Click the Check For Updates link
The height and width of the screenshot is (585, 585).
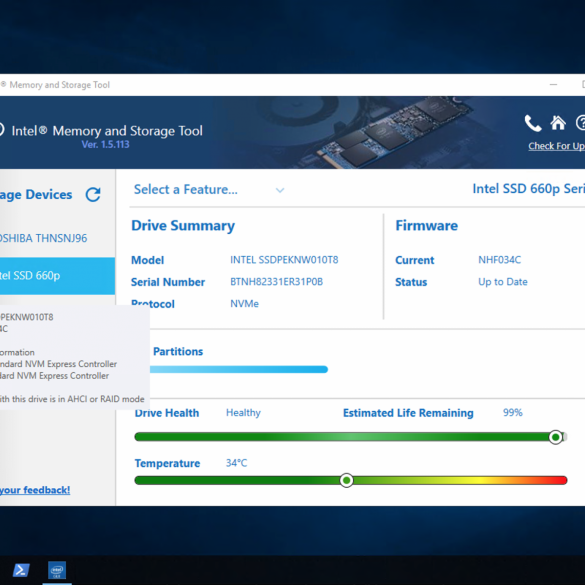[x=557, y=146]
